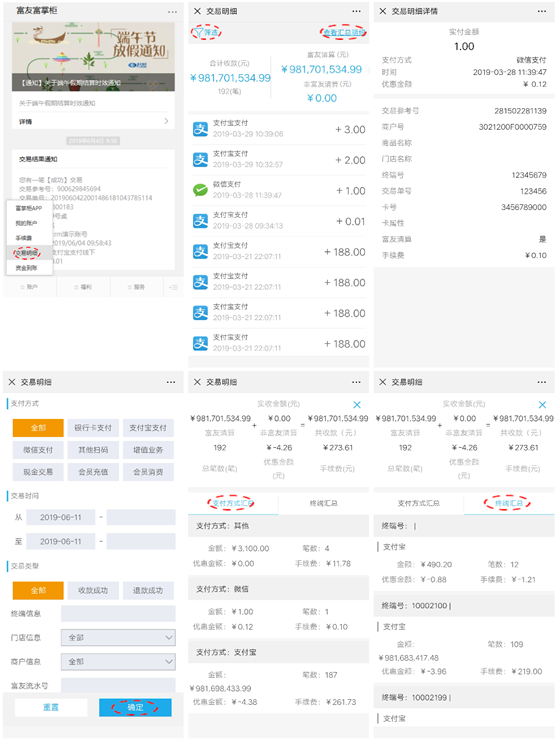This screenshot has width=558, height=743.
Task: Choose the 支付宝支付 payment filter
Action: 148,427
